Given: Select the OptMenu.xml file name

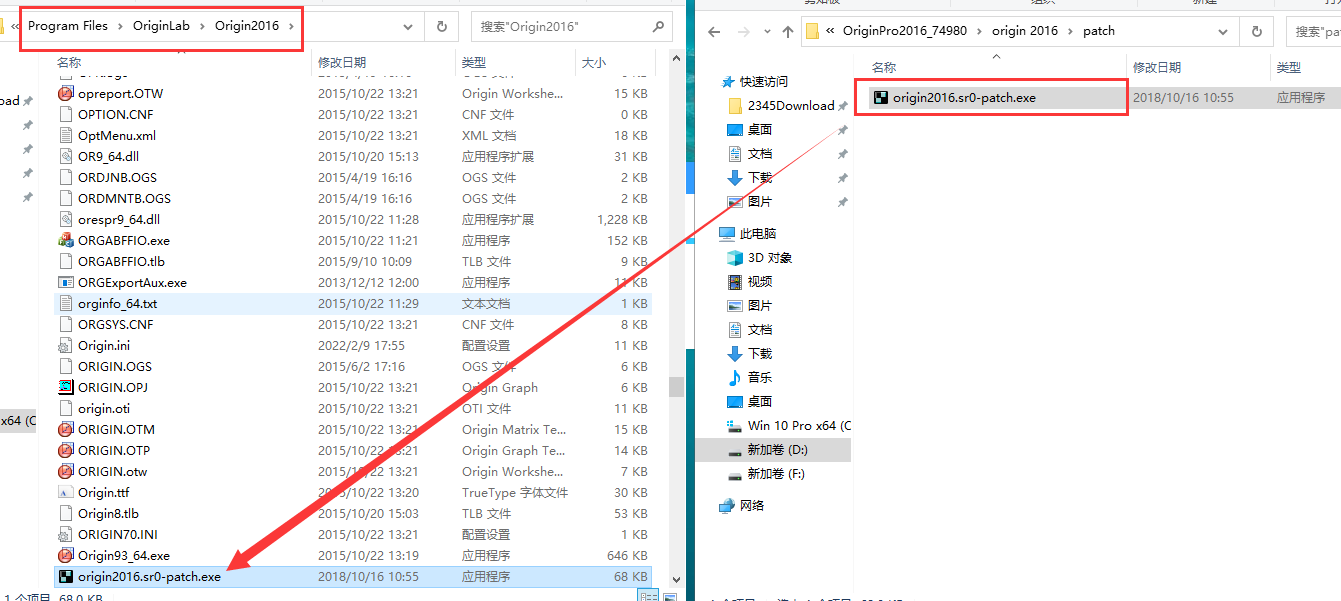Looking at the screenshot, I should point(117,135).
